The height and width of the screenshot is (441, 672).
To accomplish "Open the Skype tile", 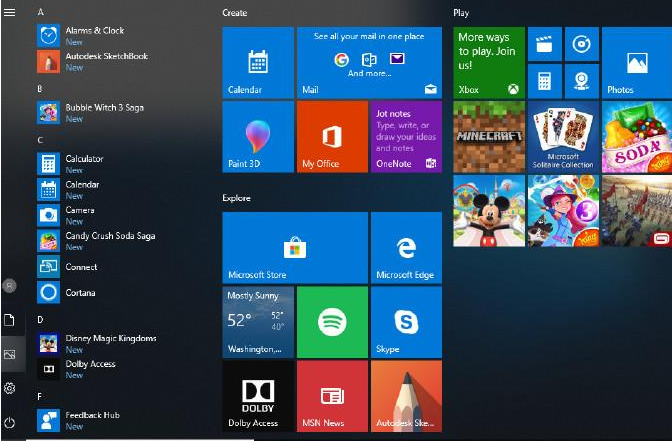I will coord(406,322).
